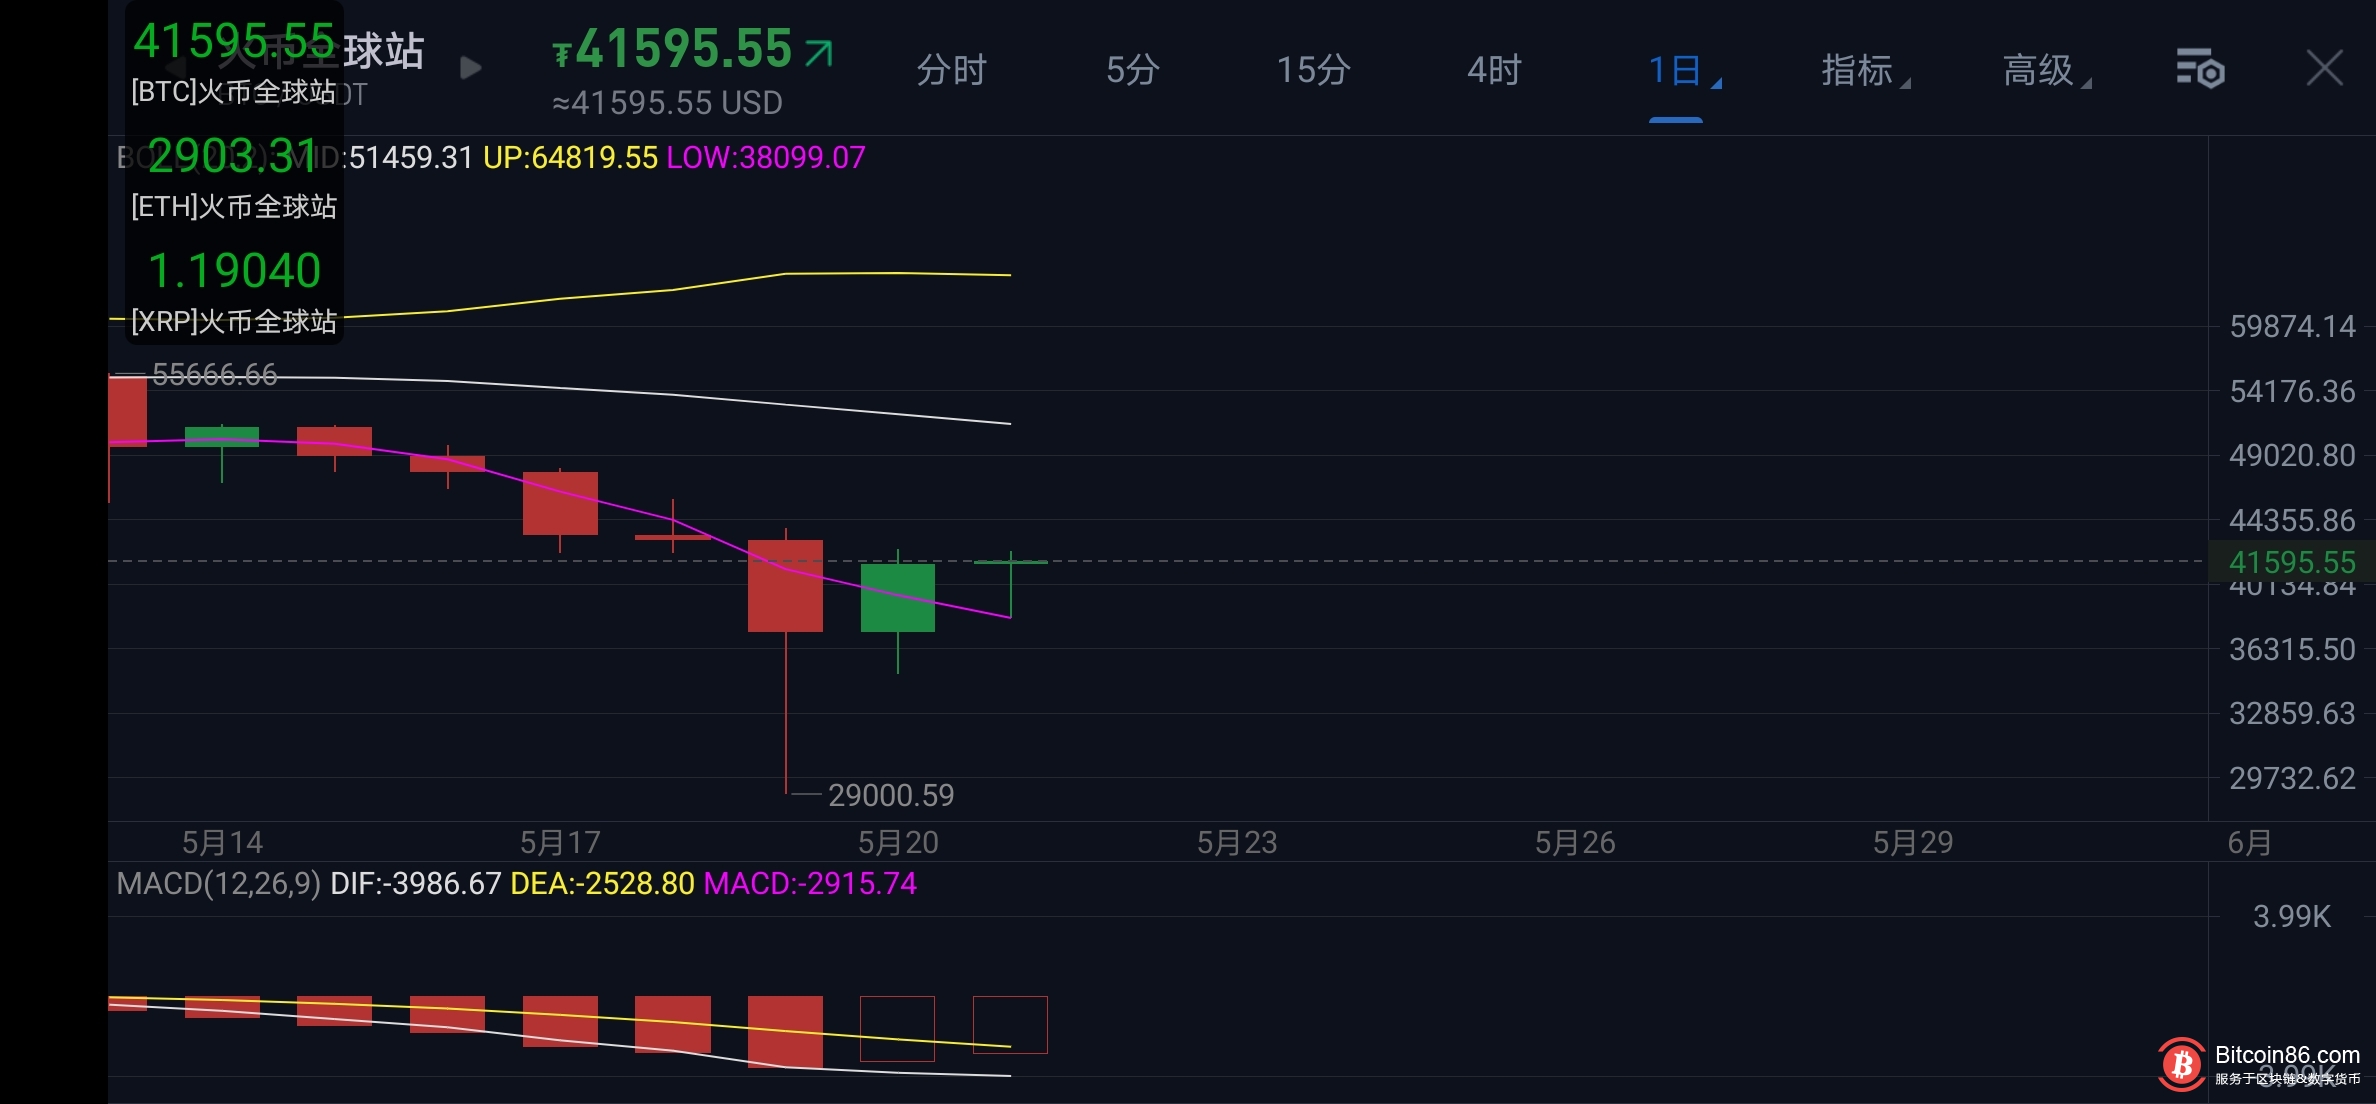Tap the next trading pair arrow
Screen dimensions: 2376x1104
point(470,68)
